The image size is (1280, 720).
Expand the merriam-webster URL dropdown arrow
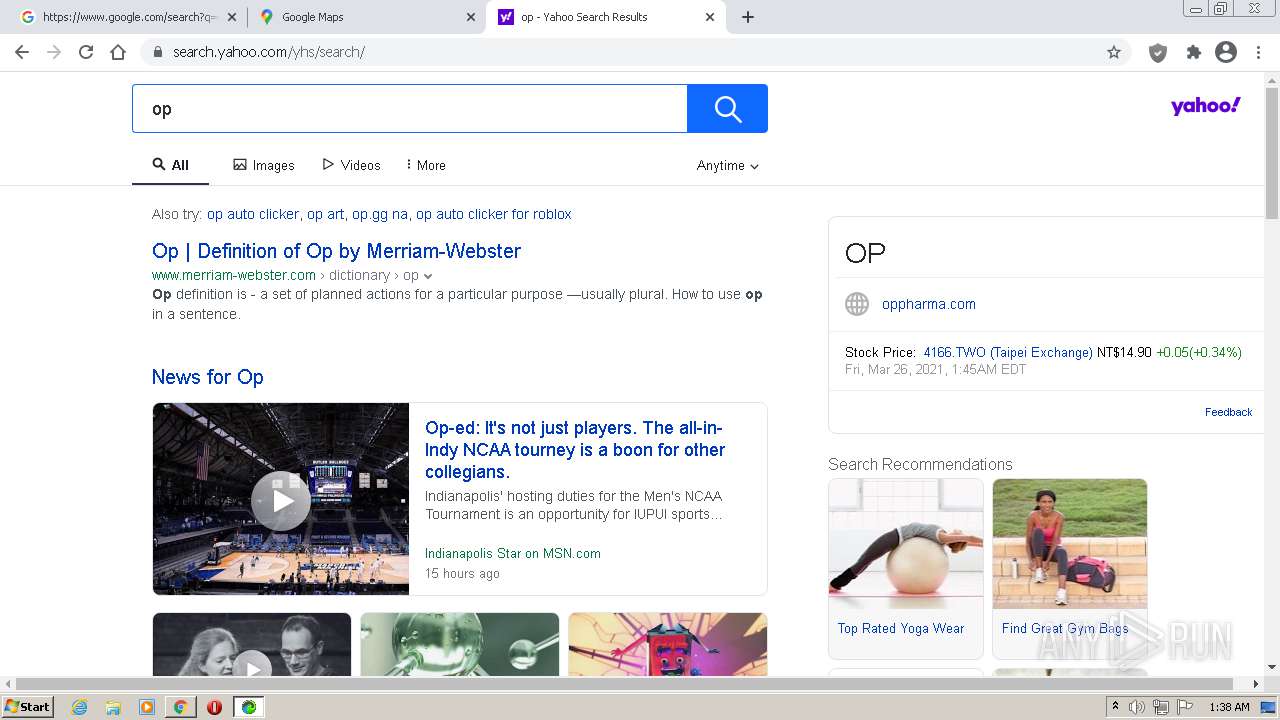coord(428,276)
